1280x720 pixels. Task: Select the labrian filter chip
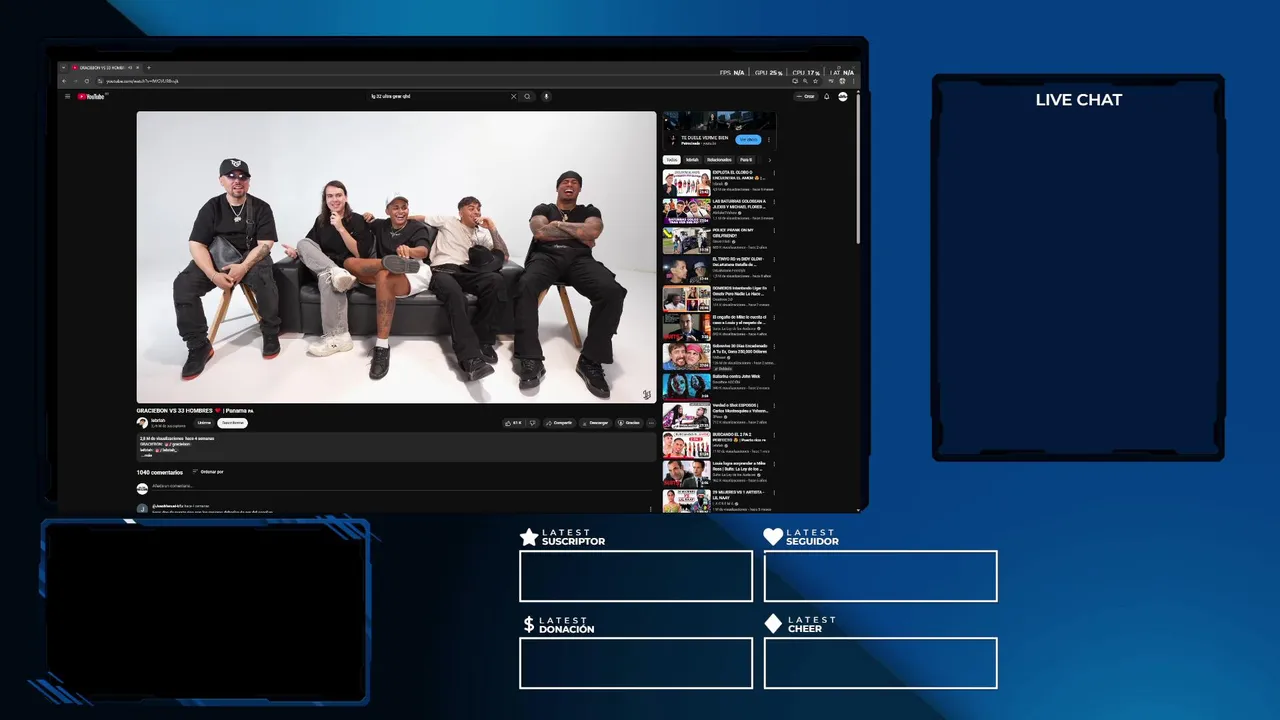coord(692,160)
